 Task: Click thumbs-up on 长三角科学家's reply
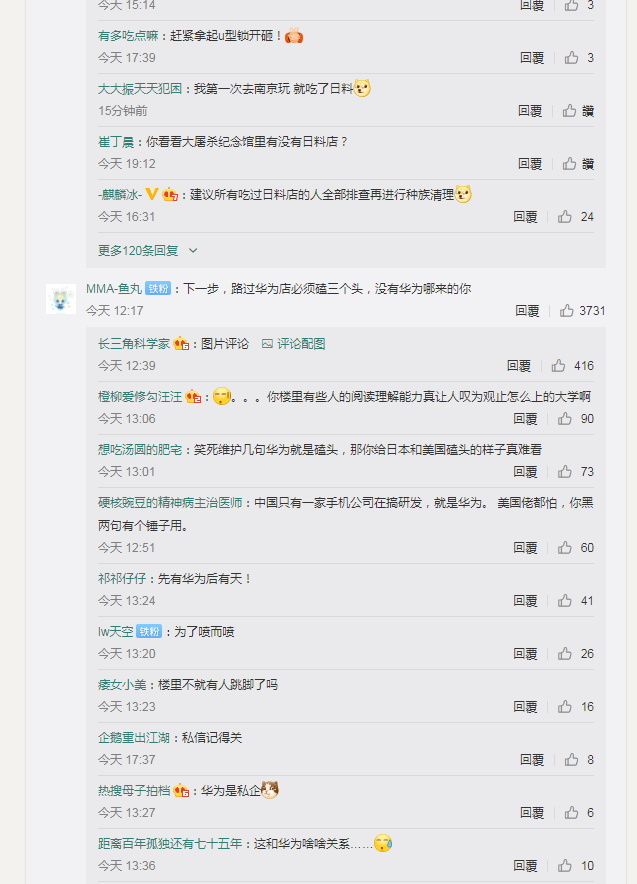pos(559,366)
